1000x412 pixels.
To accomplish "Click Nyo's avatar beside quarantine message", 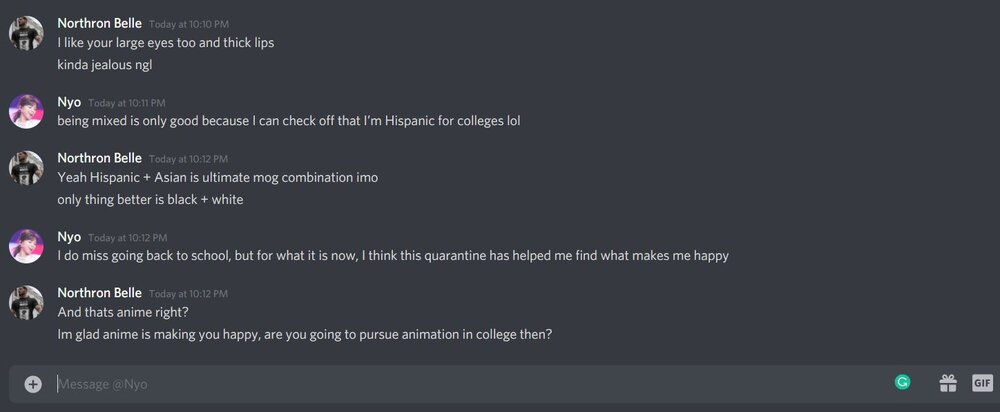I will click(x=26, y=246).
